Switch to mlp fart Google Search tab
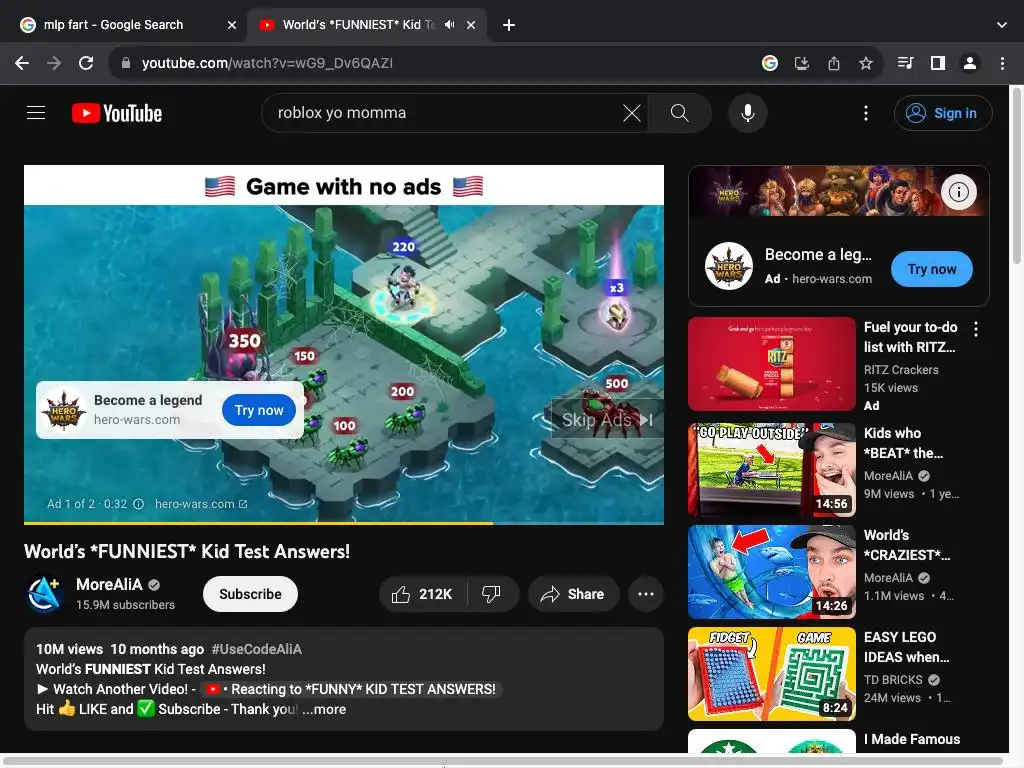Screen dimensions: 1024x768 click(x=124, y=25)
